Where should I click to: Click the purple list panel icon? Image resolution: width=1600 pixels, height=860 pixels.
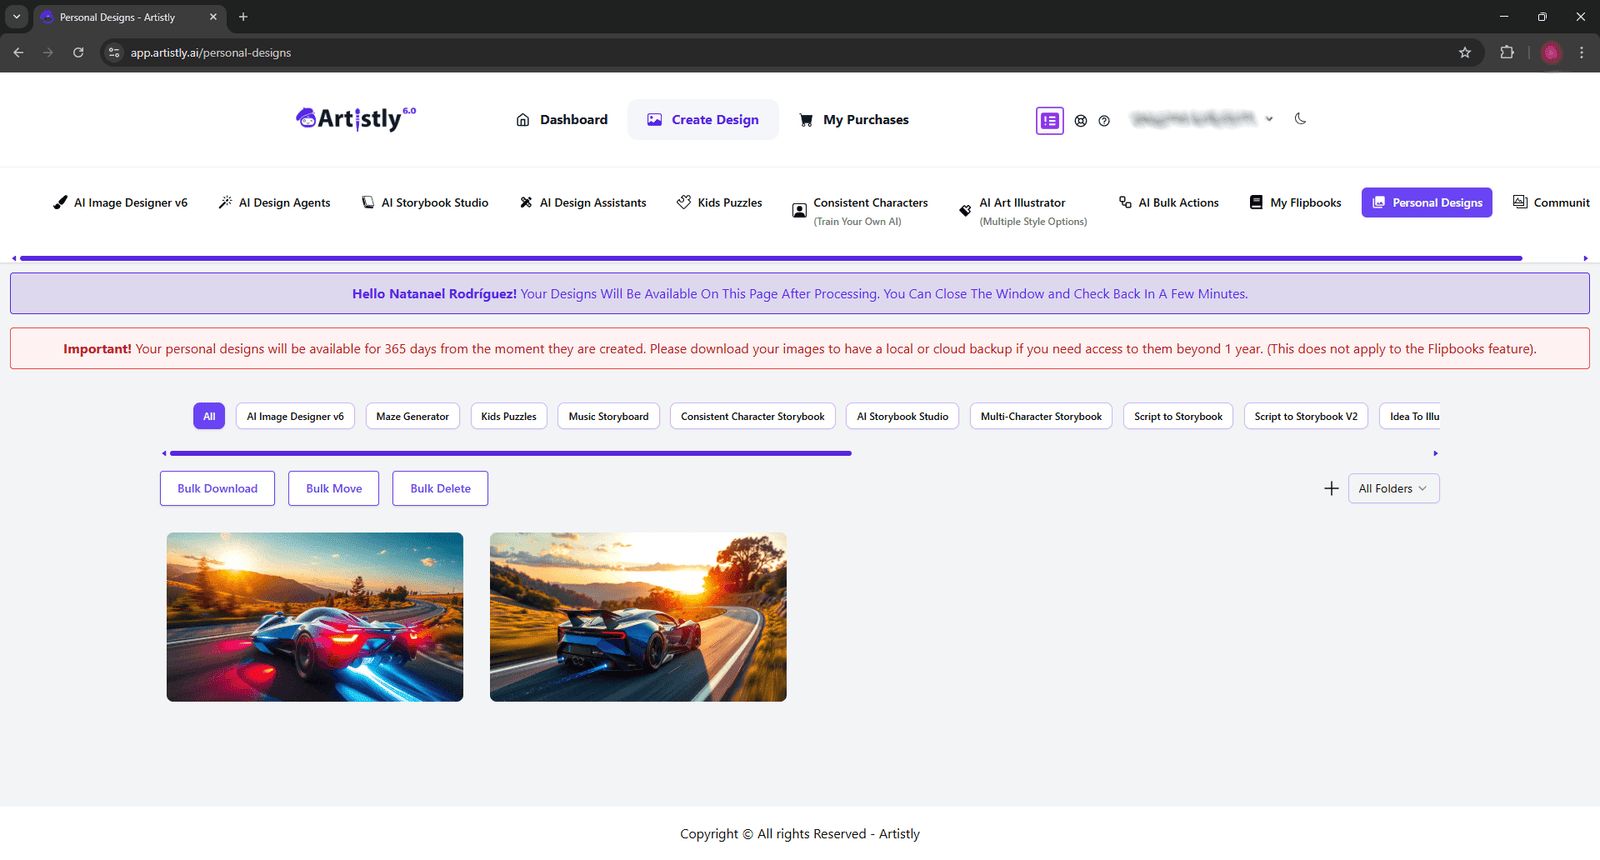click(x=1049, y=121)
